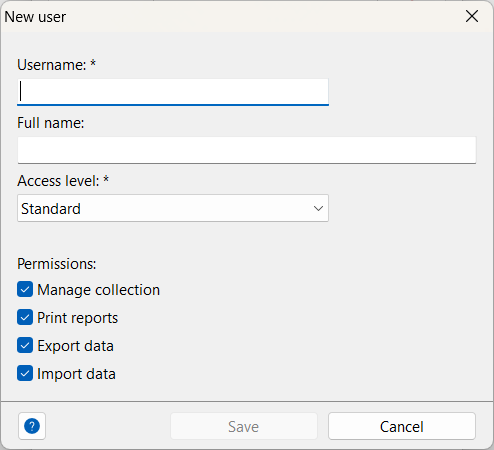The height and width of the screenshot is (450, 494).
Task: Toggle the Import data checkbox
Action: pyautogui.click(x=25, y=373)
